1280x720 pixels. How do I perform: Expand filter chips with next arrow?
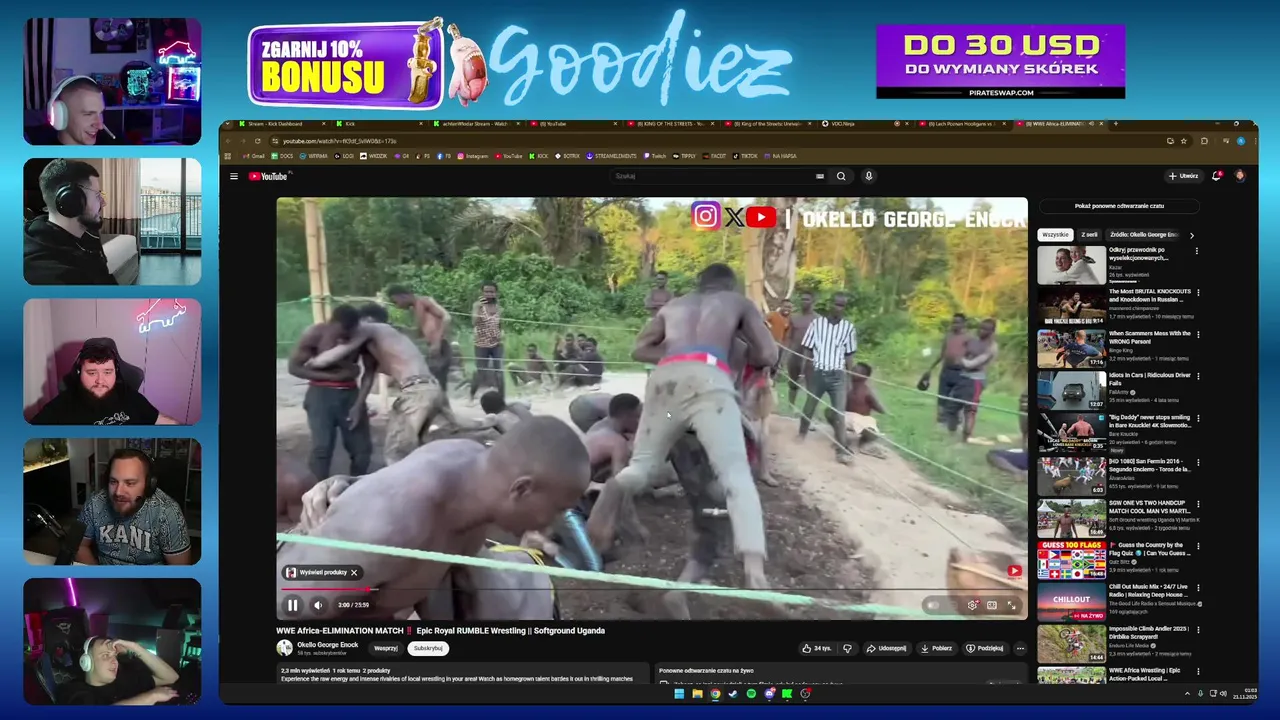tap(1192, 235)
